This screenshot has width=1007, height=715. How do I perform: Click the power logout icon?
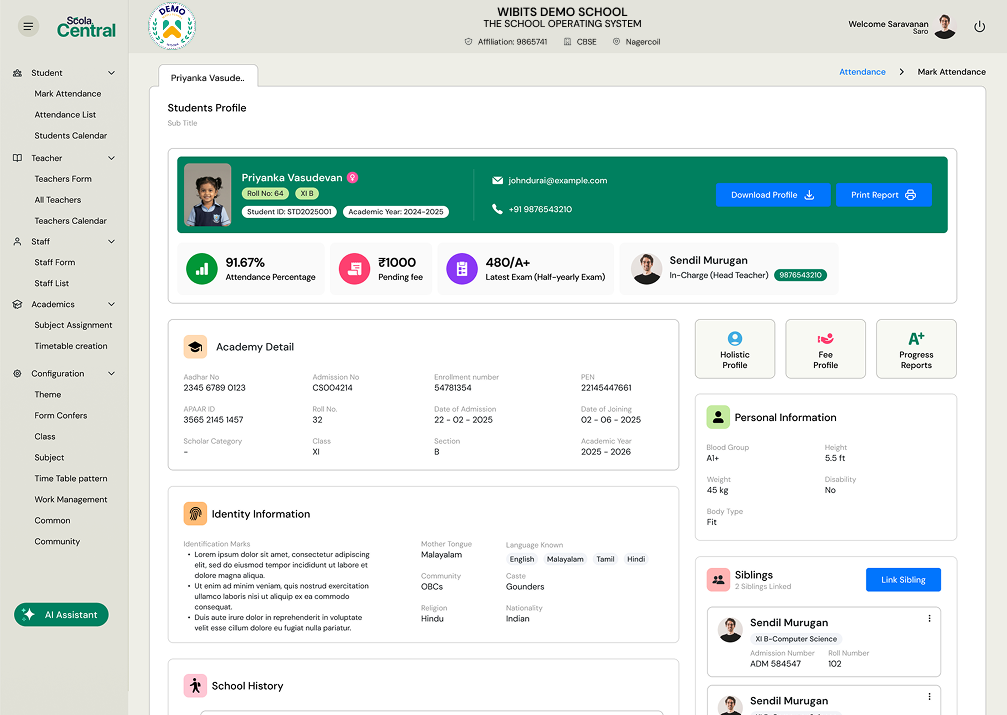pyautogui.click(x=979, y=27)
